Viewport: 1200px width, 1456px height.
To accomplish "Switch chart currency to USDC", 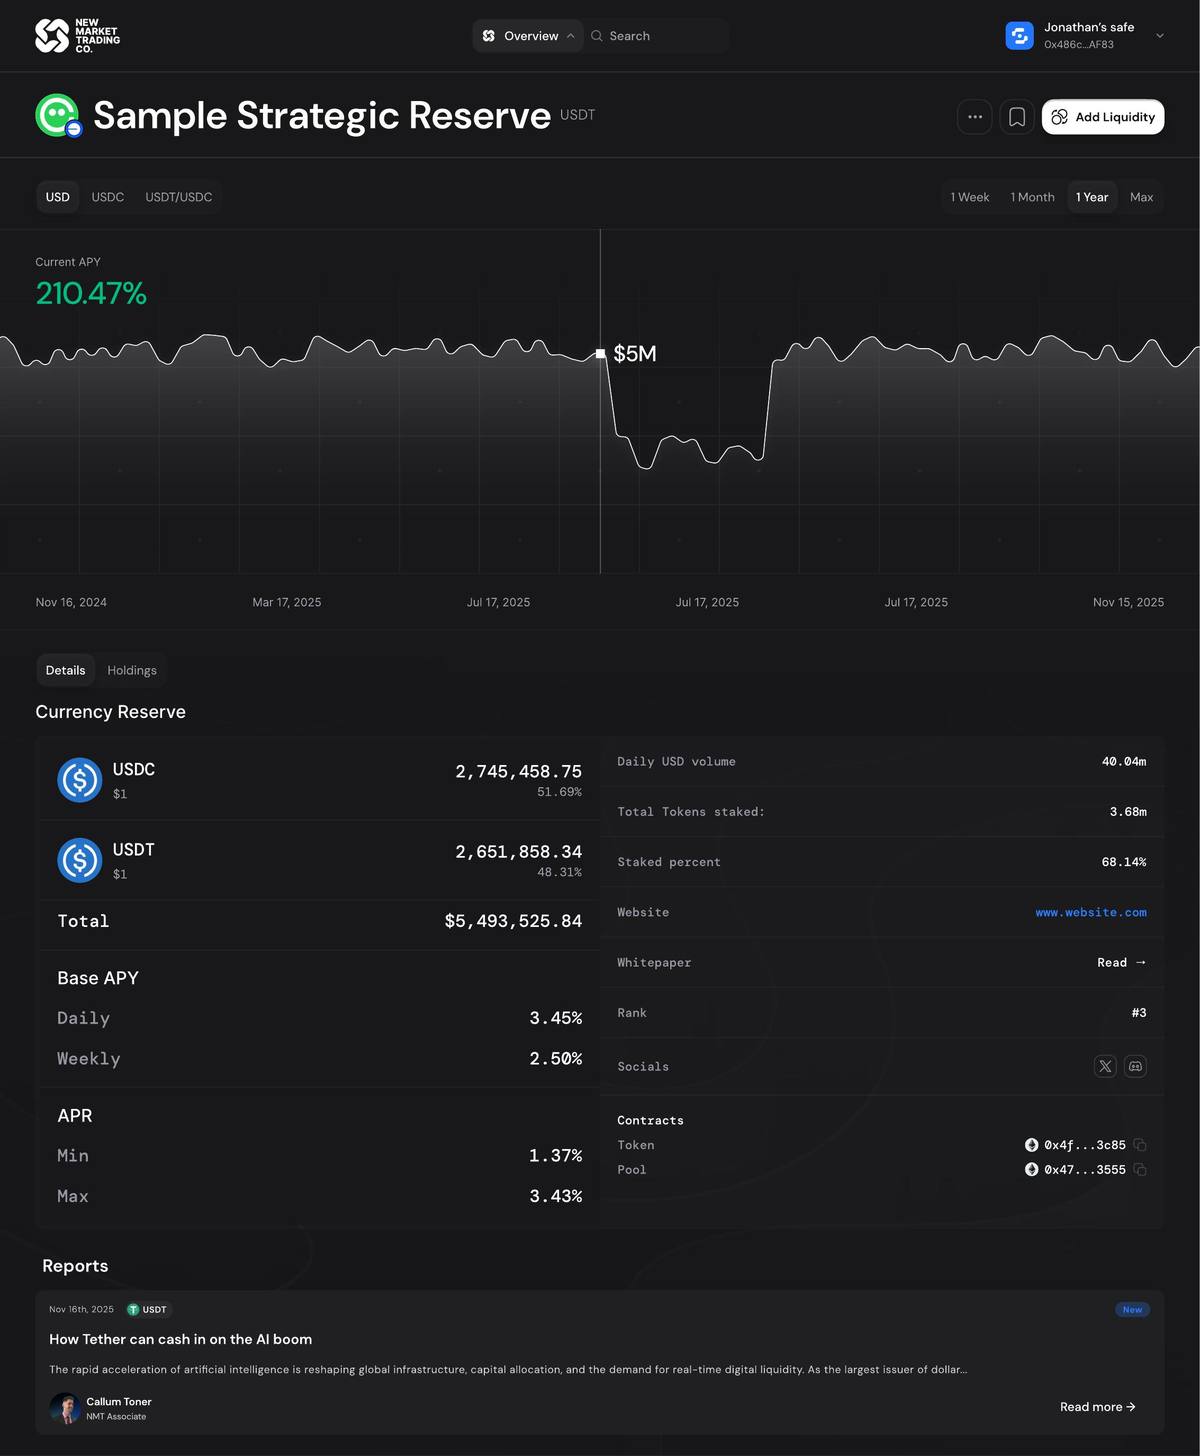I will coord(108,197).
